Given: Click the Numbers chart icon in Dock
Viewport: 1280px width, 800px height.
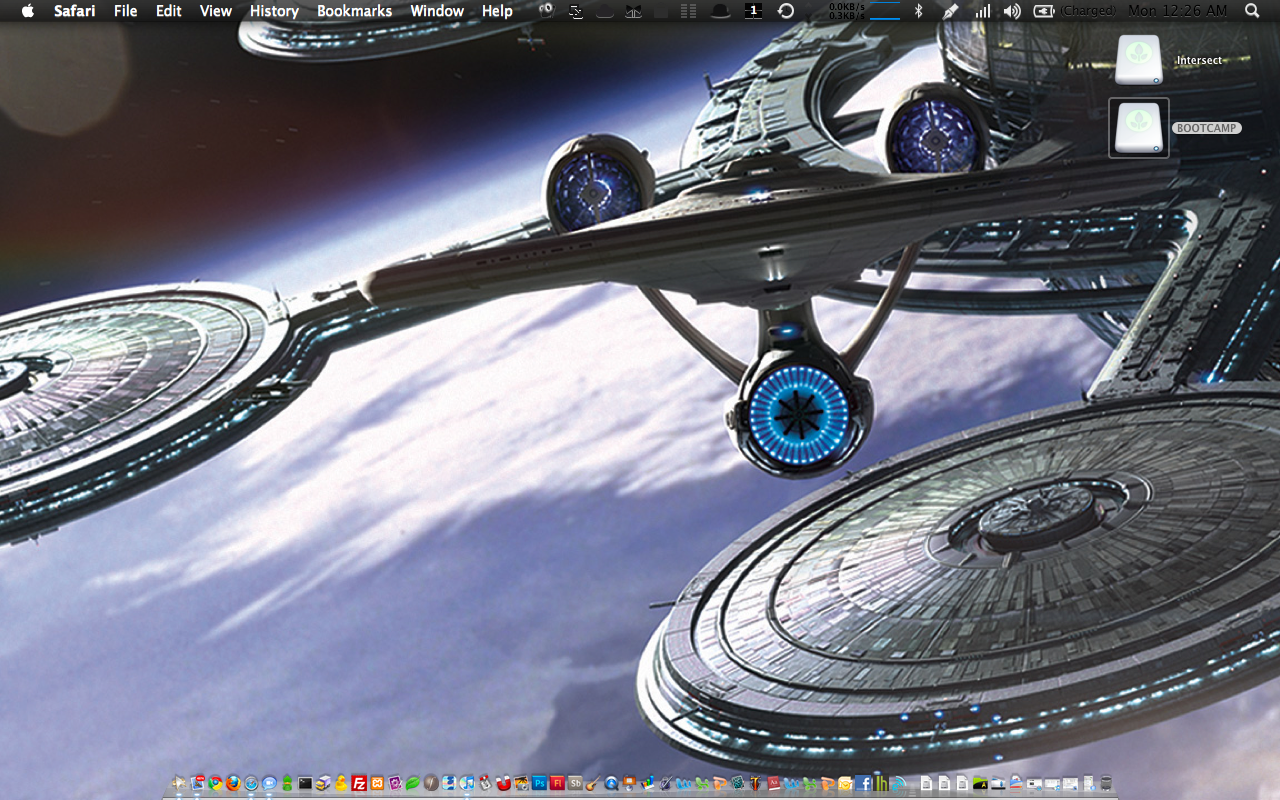Looking at the screenshot, I should tap(647, 783).
